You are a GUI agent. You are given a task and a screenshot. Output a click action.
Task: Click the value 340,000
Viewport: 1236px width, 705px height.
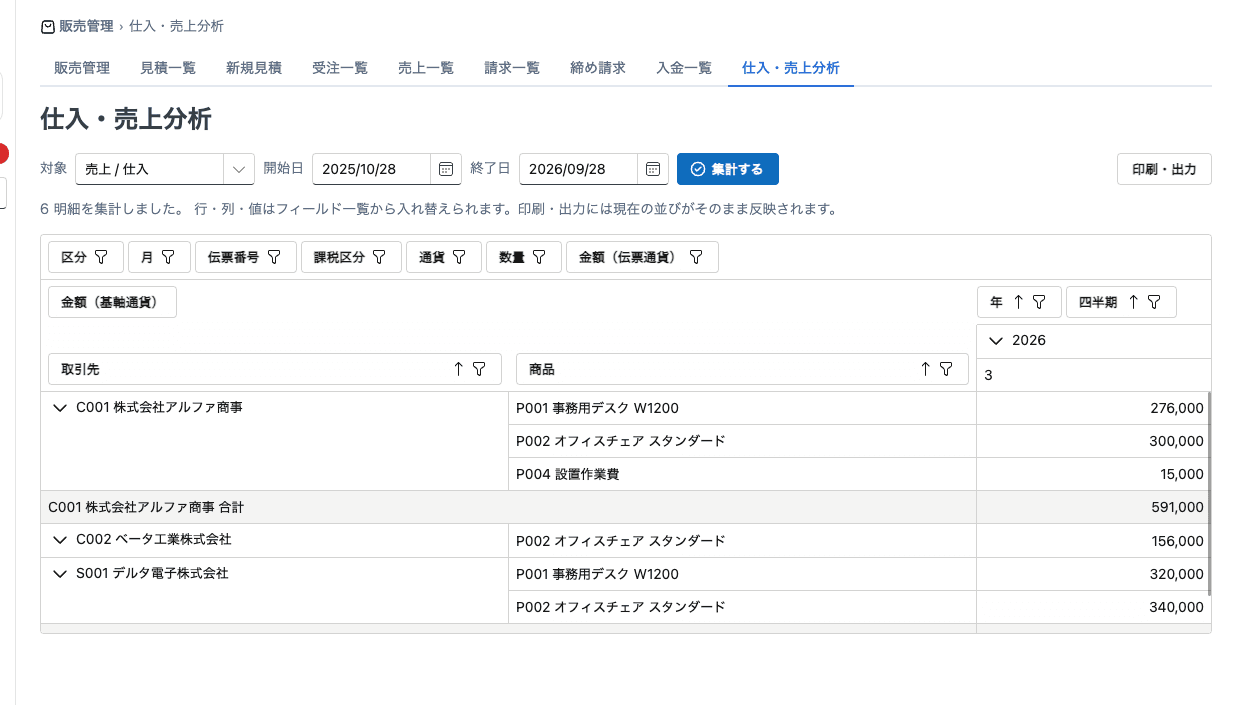click(1177, 607)
